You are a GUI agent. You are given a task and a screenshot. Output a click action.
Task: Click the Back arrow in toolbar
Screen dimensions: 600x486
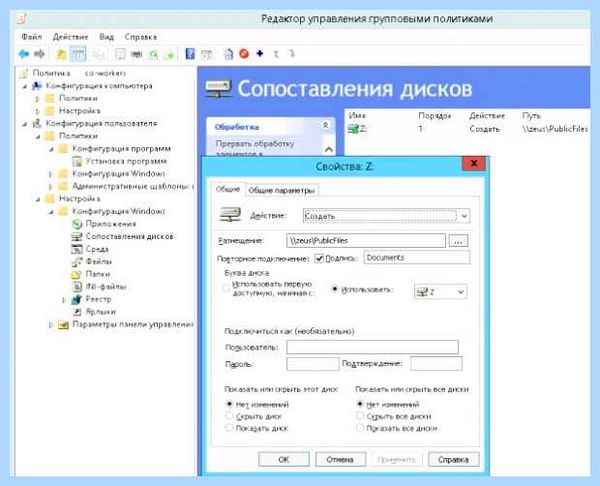(x=24, y=54)
